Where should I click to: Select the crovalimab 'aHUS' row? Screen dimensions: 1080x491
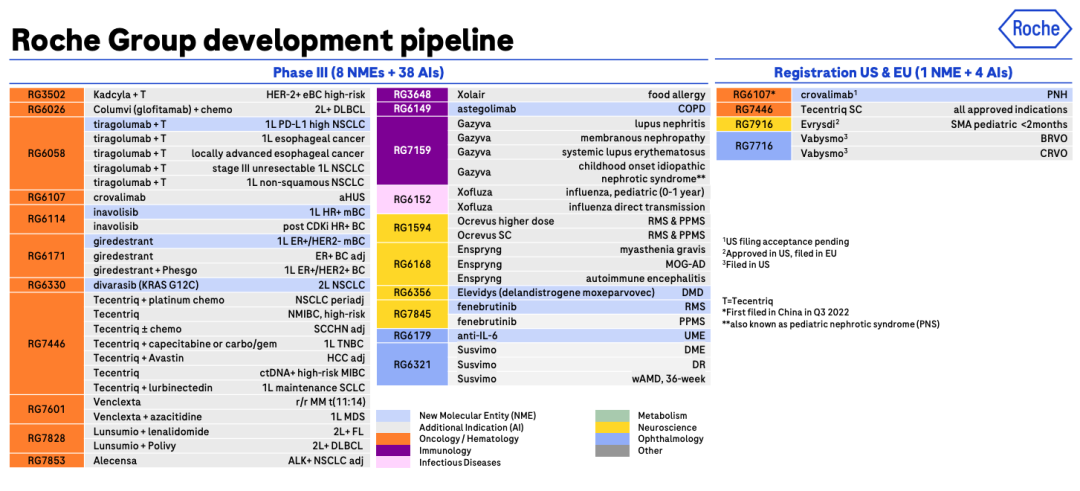(x=229, y=197)
